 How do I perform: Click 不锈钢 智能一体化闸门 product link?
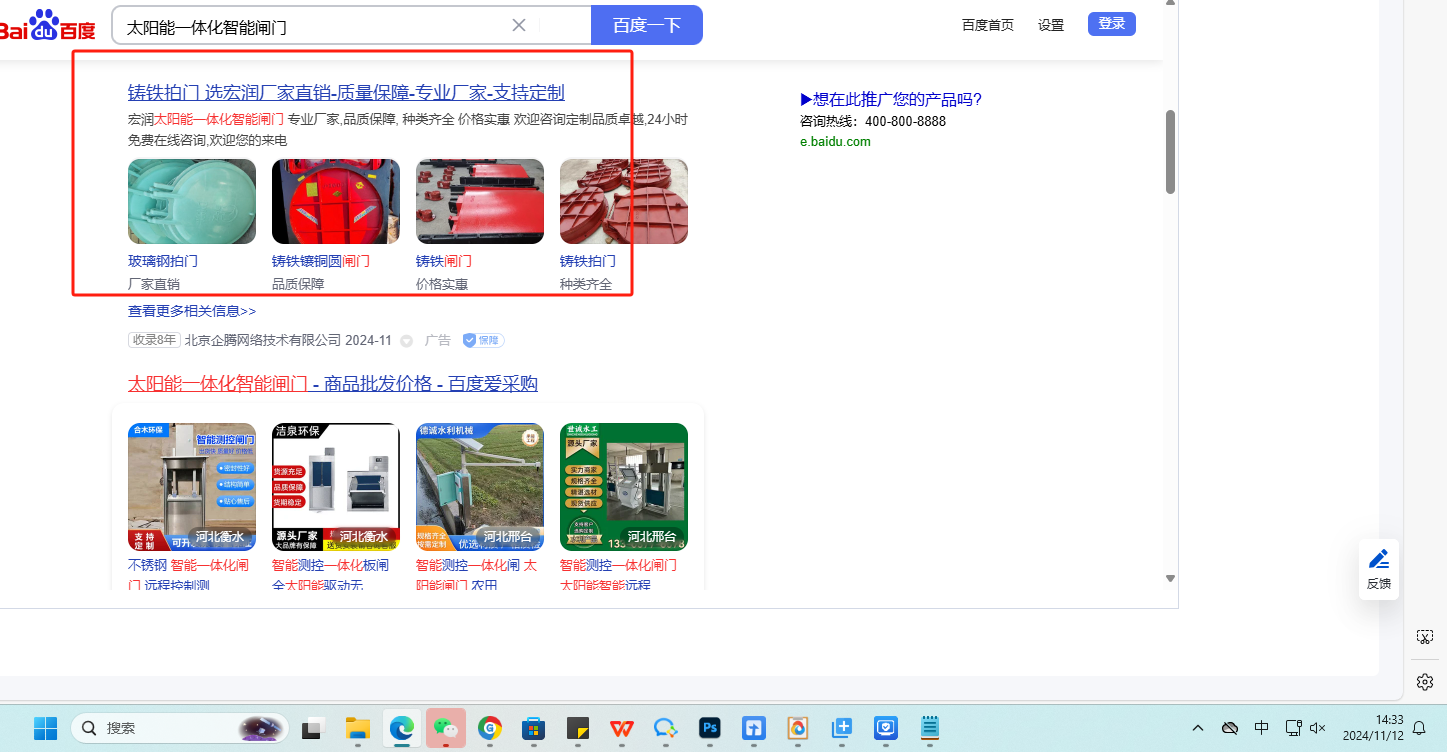coord(188,574)
